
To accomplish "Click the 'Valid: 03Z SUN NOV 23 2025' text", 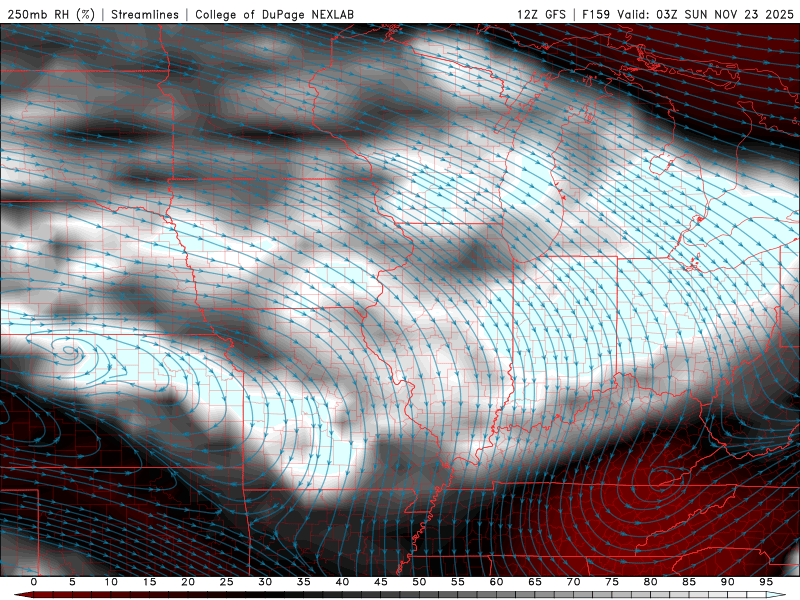I will point(706,14).
